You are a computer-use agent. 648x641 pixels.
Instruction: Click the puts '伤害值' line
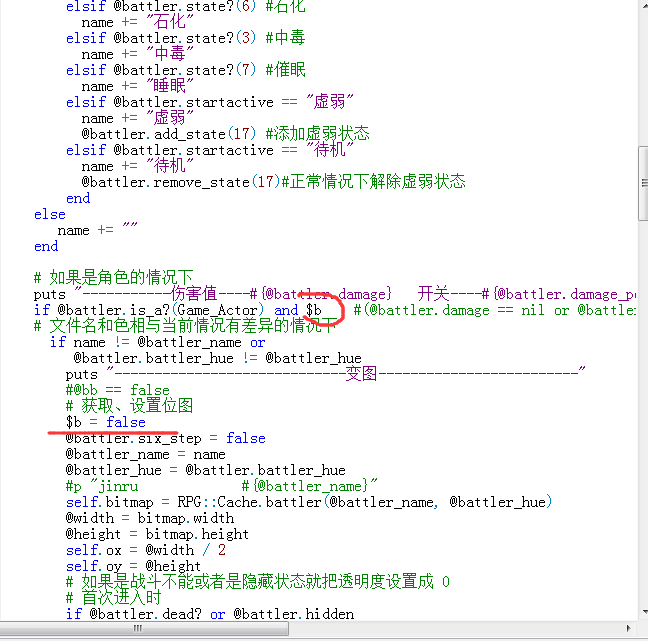click(335, 294)
